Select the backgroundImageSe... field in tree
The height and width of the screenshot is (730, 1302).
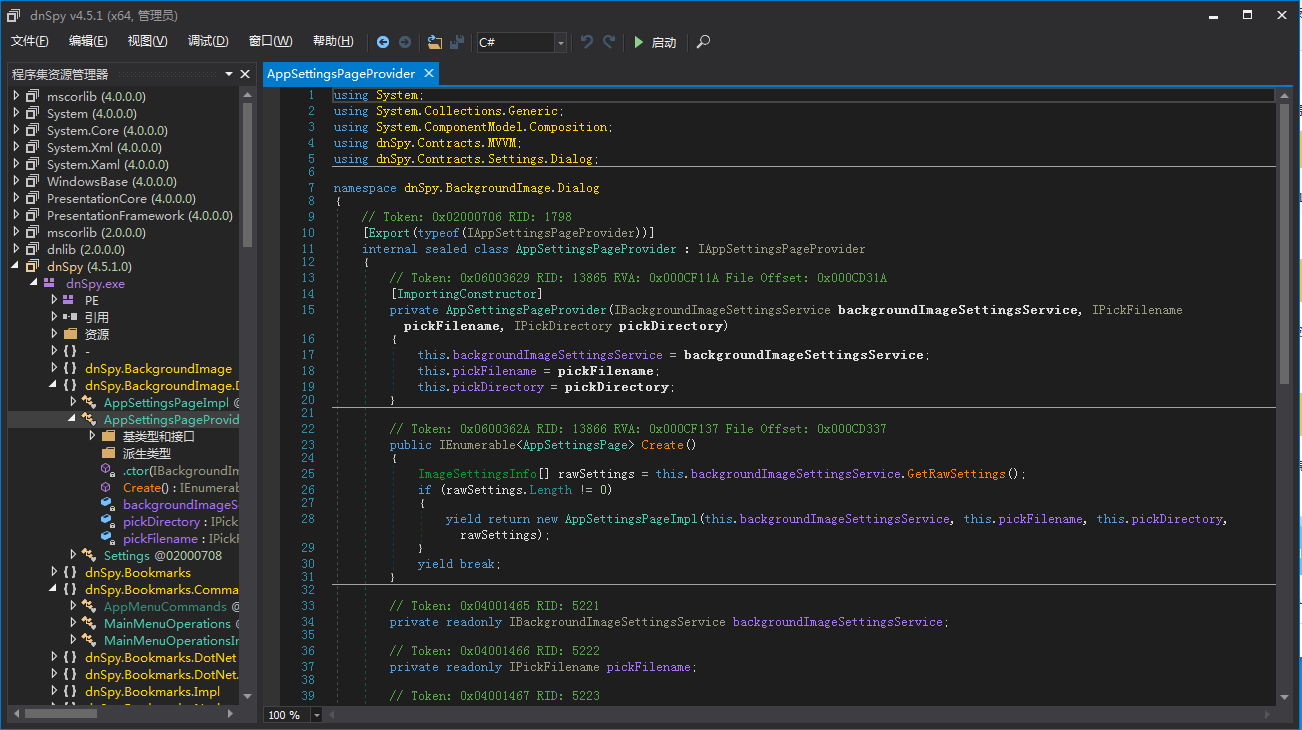coord(180,504)
